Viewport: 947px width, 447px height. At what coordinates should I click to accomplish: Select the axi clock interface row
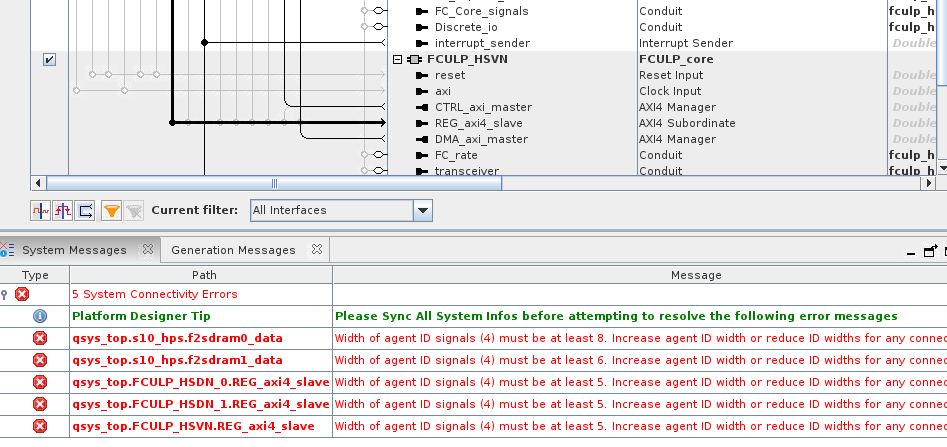pos(443,91)
